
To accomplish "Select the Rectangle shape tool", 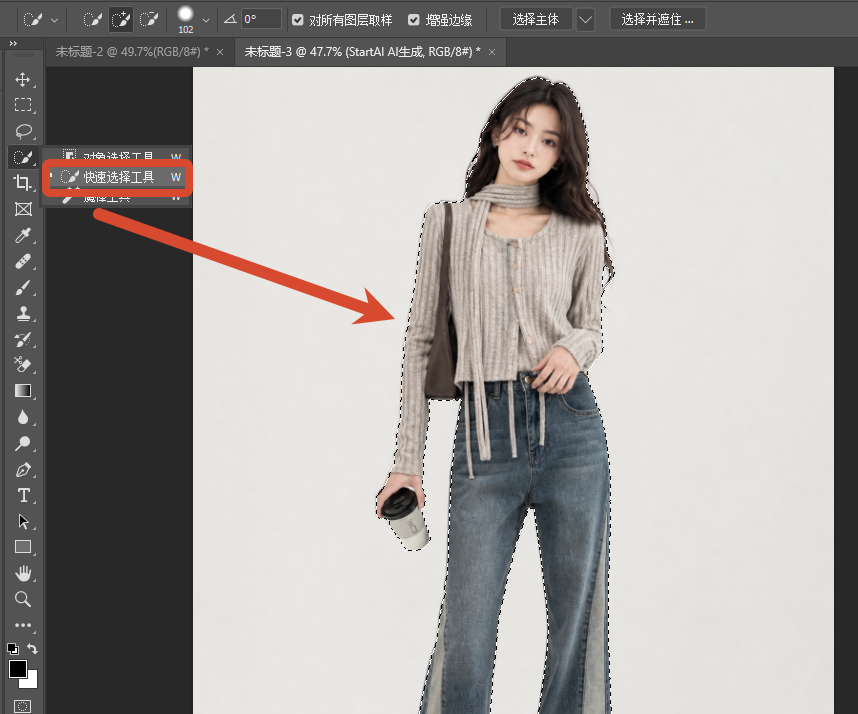I will (22, 547).
